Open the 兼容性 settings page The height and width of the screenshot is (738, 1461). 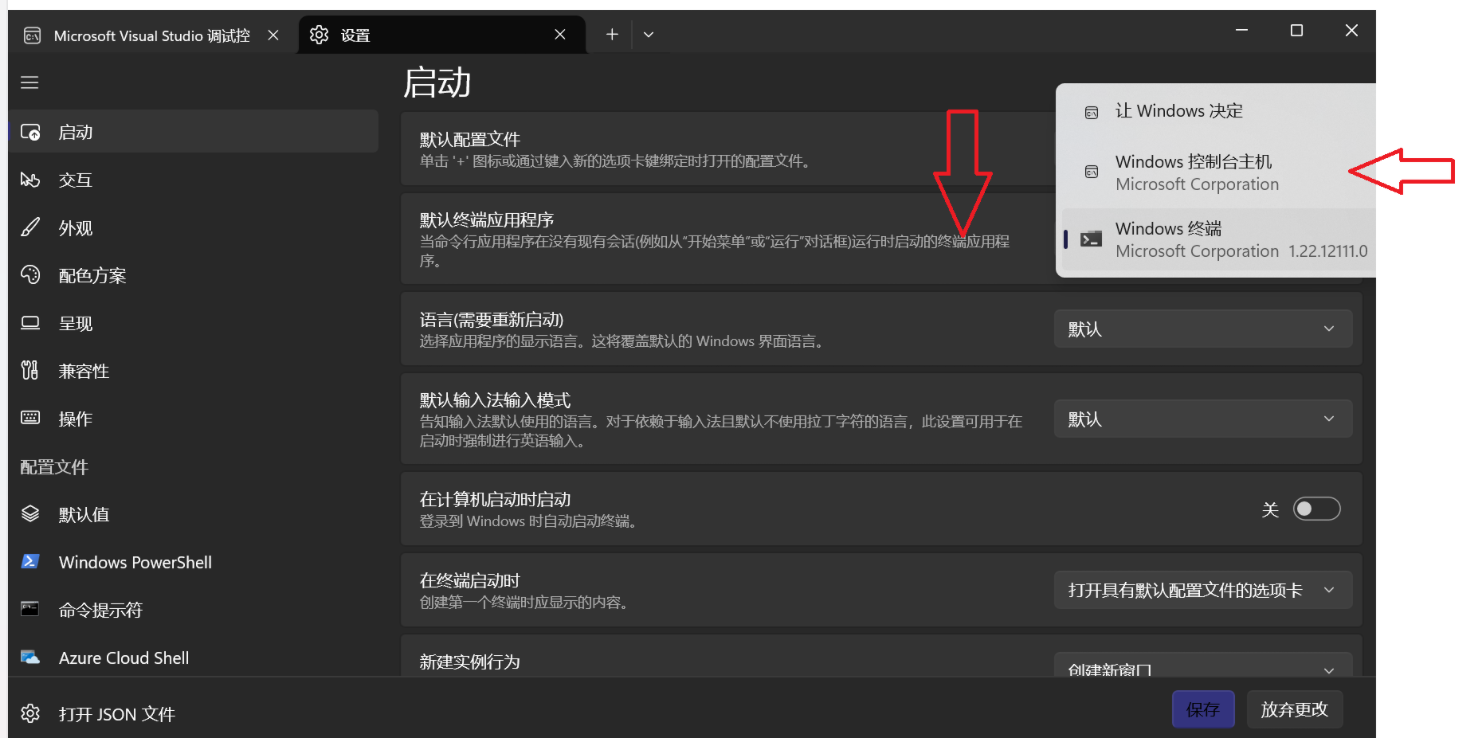point(193,371)
